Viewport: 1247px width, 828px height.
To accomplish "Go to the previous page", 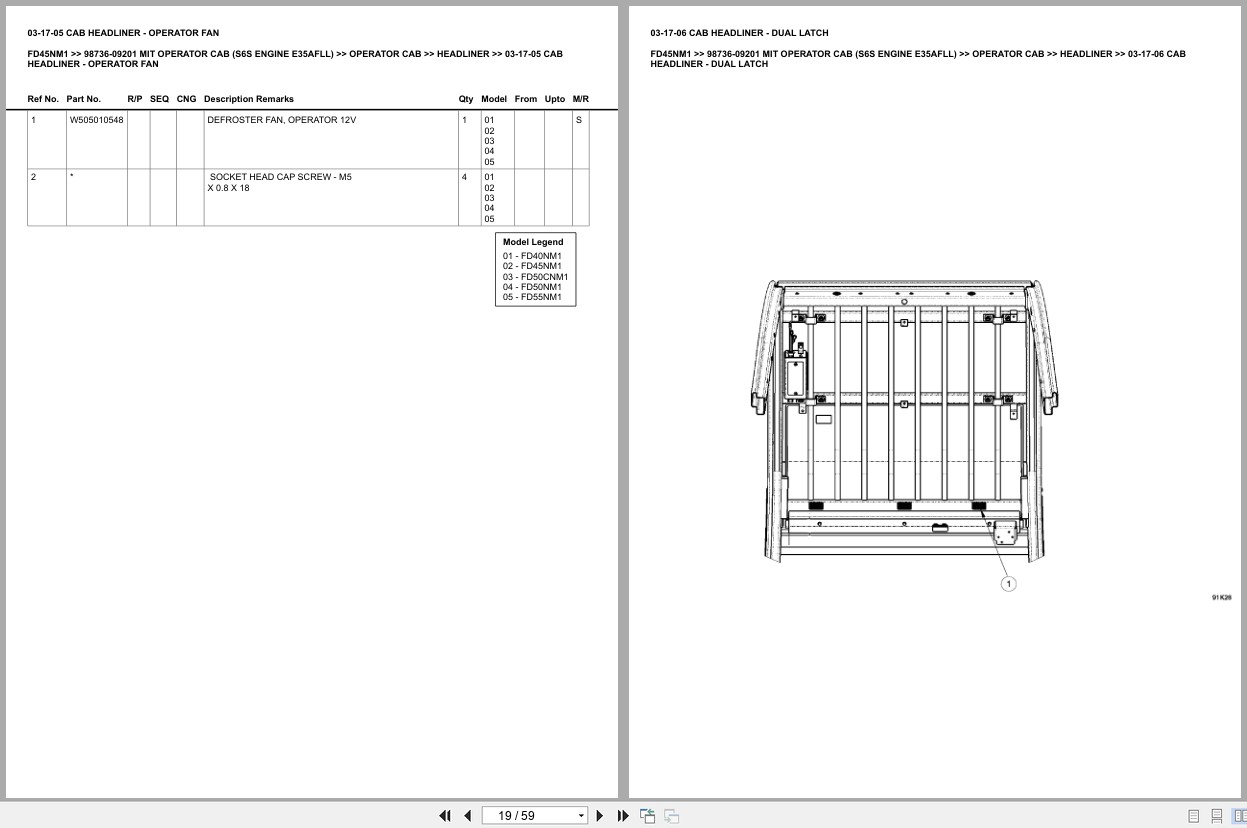I will 467,816.
